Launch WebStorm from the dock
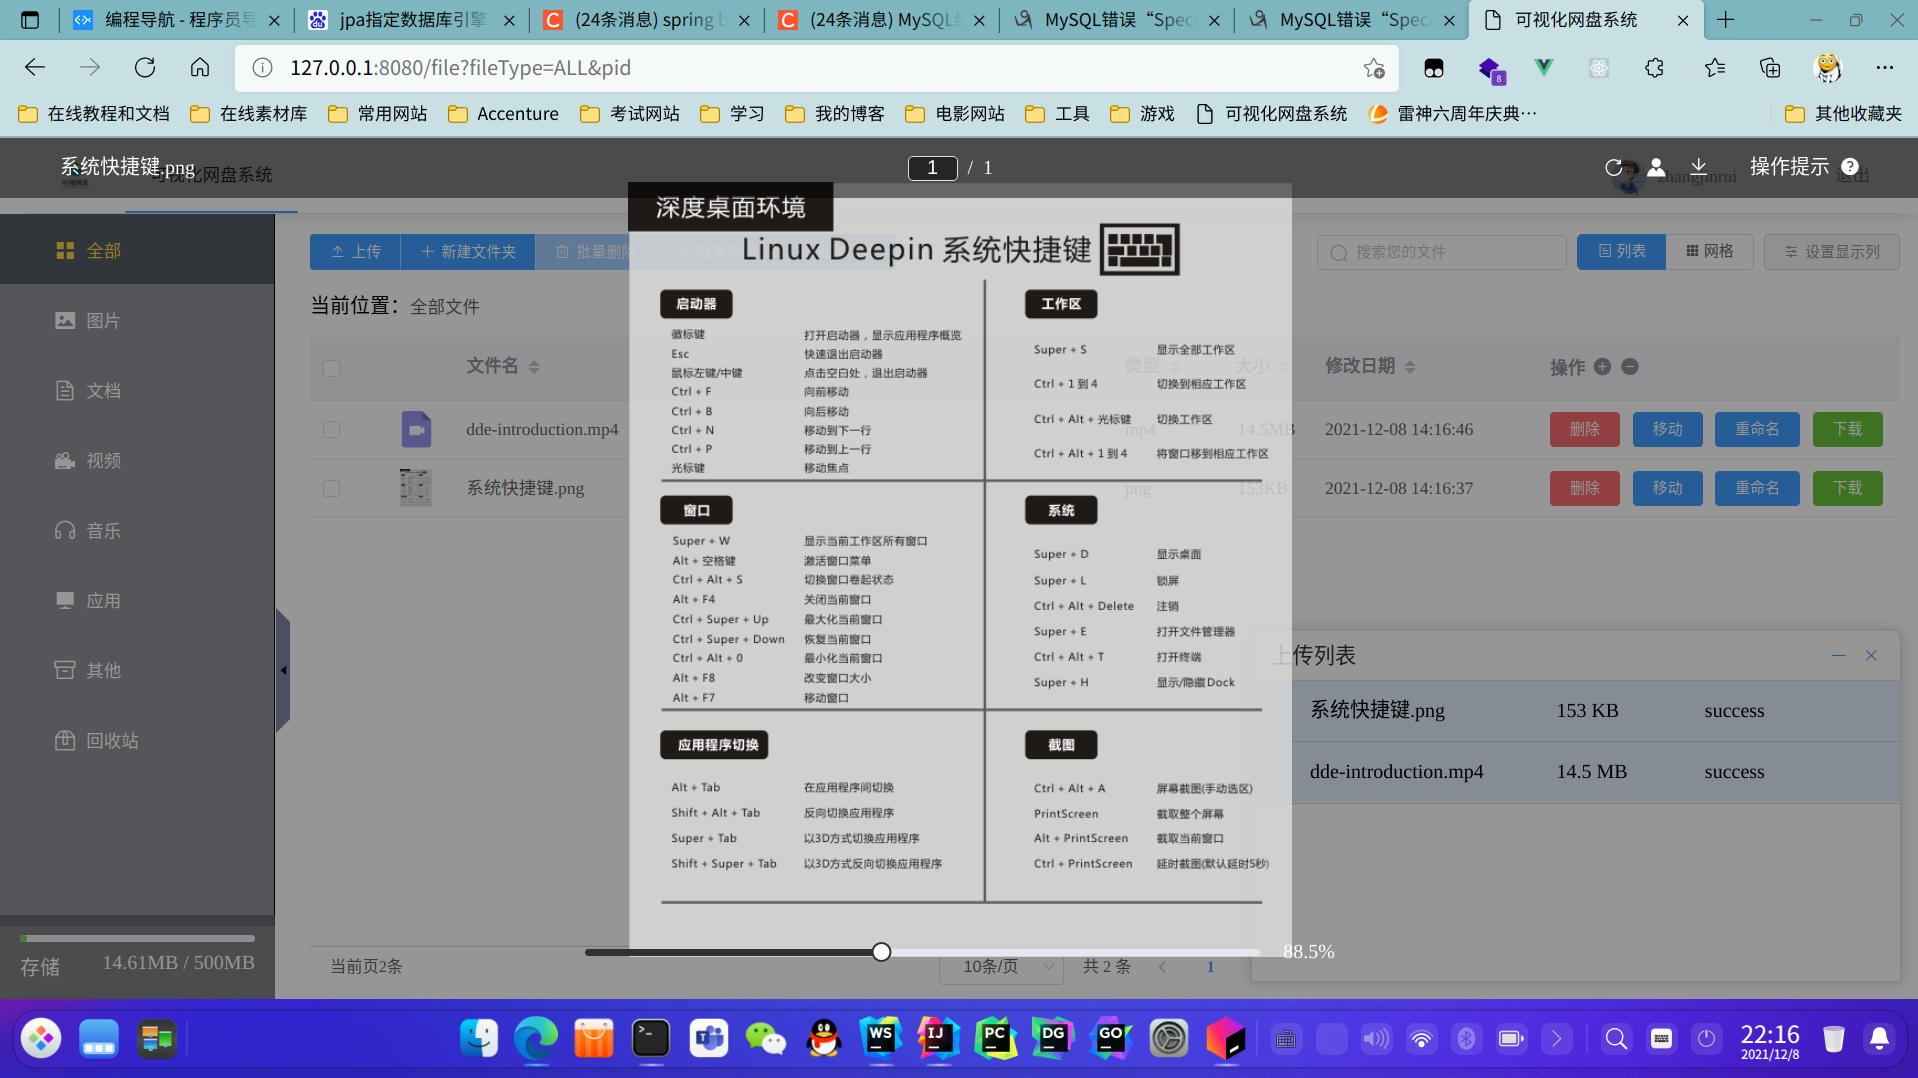This screenshot has width=1918, height=1078. (x=881, y=1039)
